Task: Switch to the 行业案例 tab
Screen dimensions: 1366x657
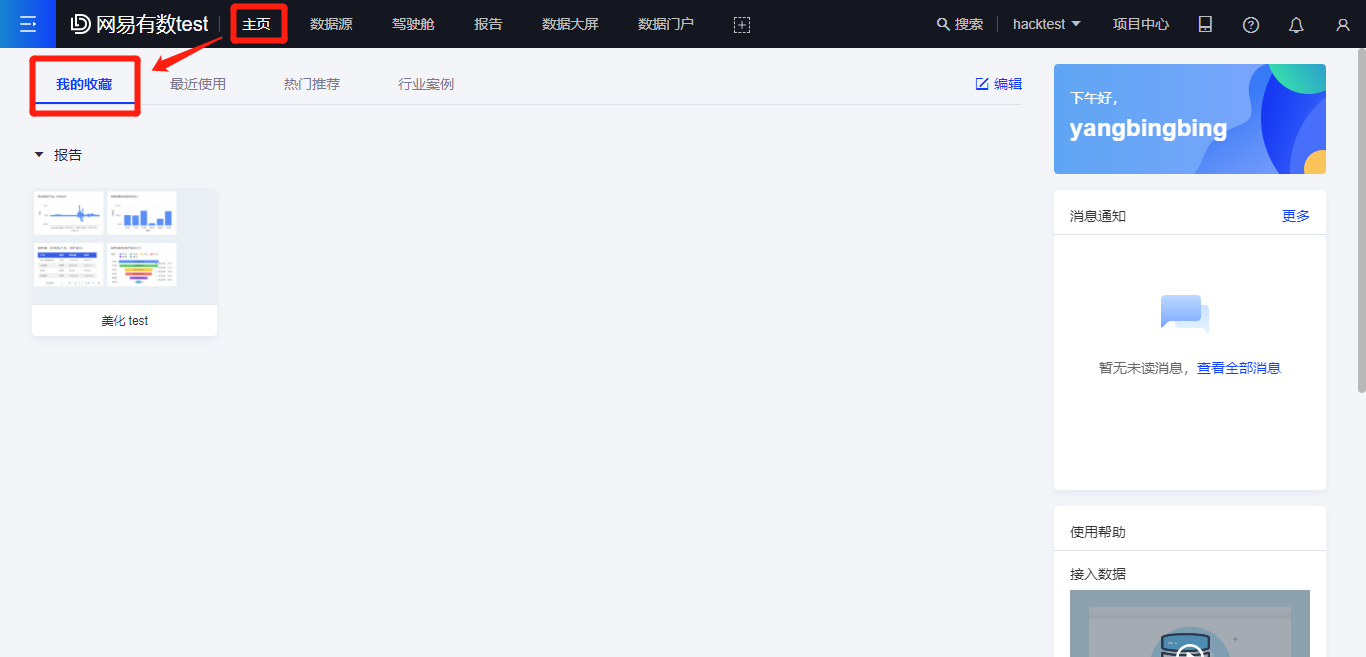Action: point(426,84)
